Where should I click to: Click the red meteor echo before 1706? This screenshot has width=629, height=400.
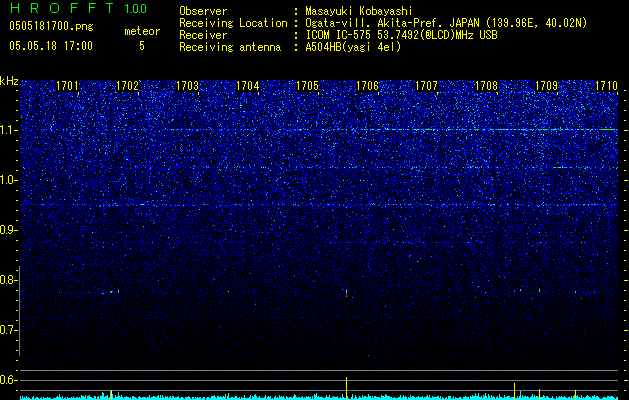pyautogui.click(x=346, y=293)
